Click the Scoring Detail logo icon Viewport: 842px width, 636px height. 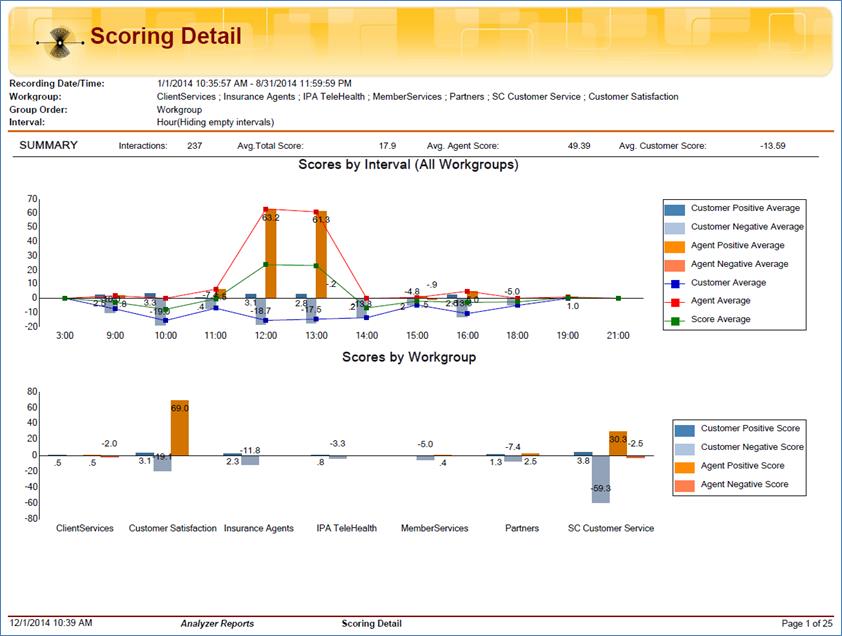[60, 42]
